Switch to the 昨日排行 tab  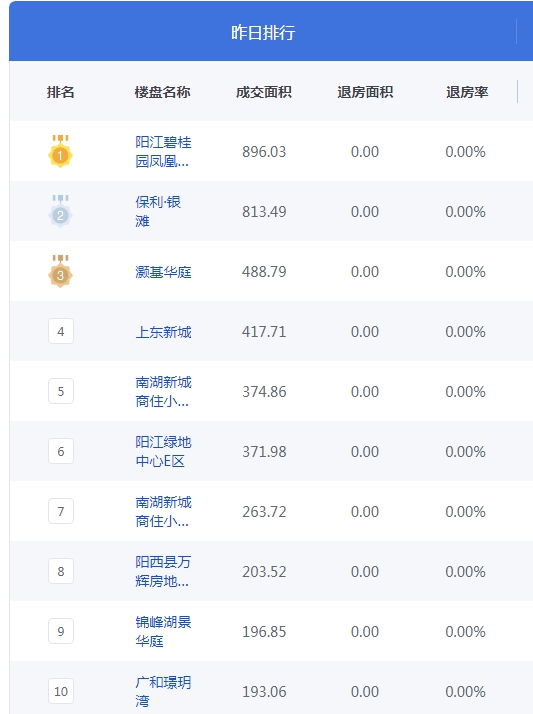click(x=263, y=32)
